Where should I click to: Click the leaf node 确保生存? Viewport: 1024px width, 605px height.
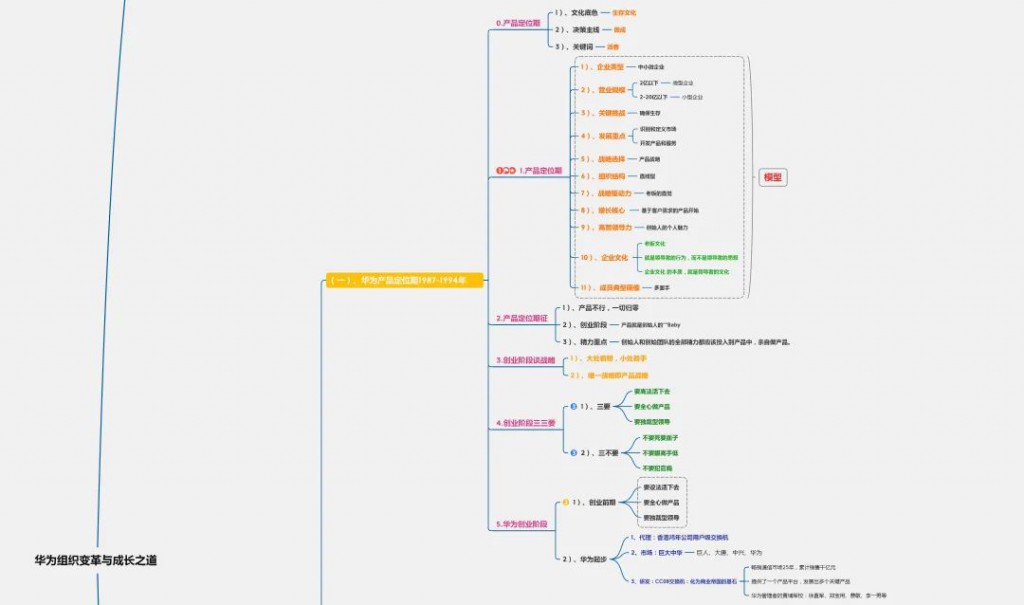[650, 113]
